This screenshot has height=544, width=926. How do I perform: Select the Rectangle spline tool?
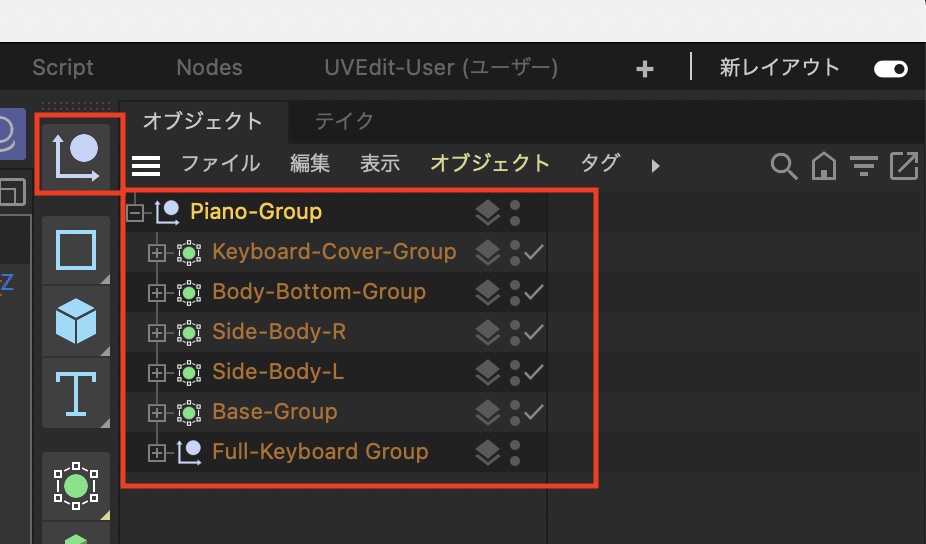(76, 250)
